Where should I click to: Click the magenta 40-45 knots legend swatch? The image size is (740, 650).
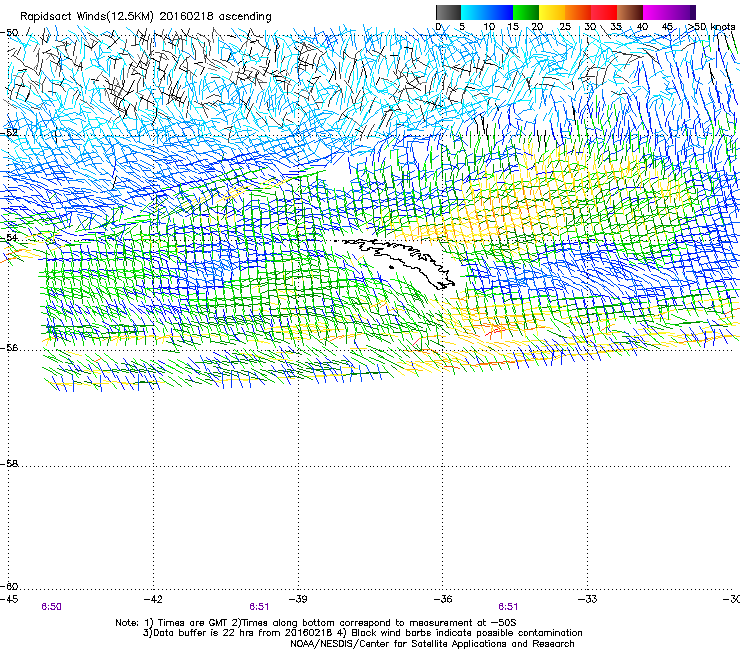click(x=656, y=12)
